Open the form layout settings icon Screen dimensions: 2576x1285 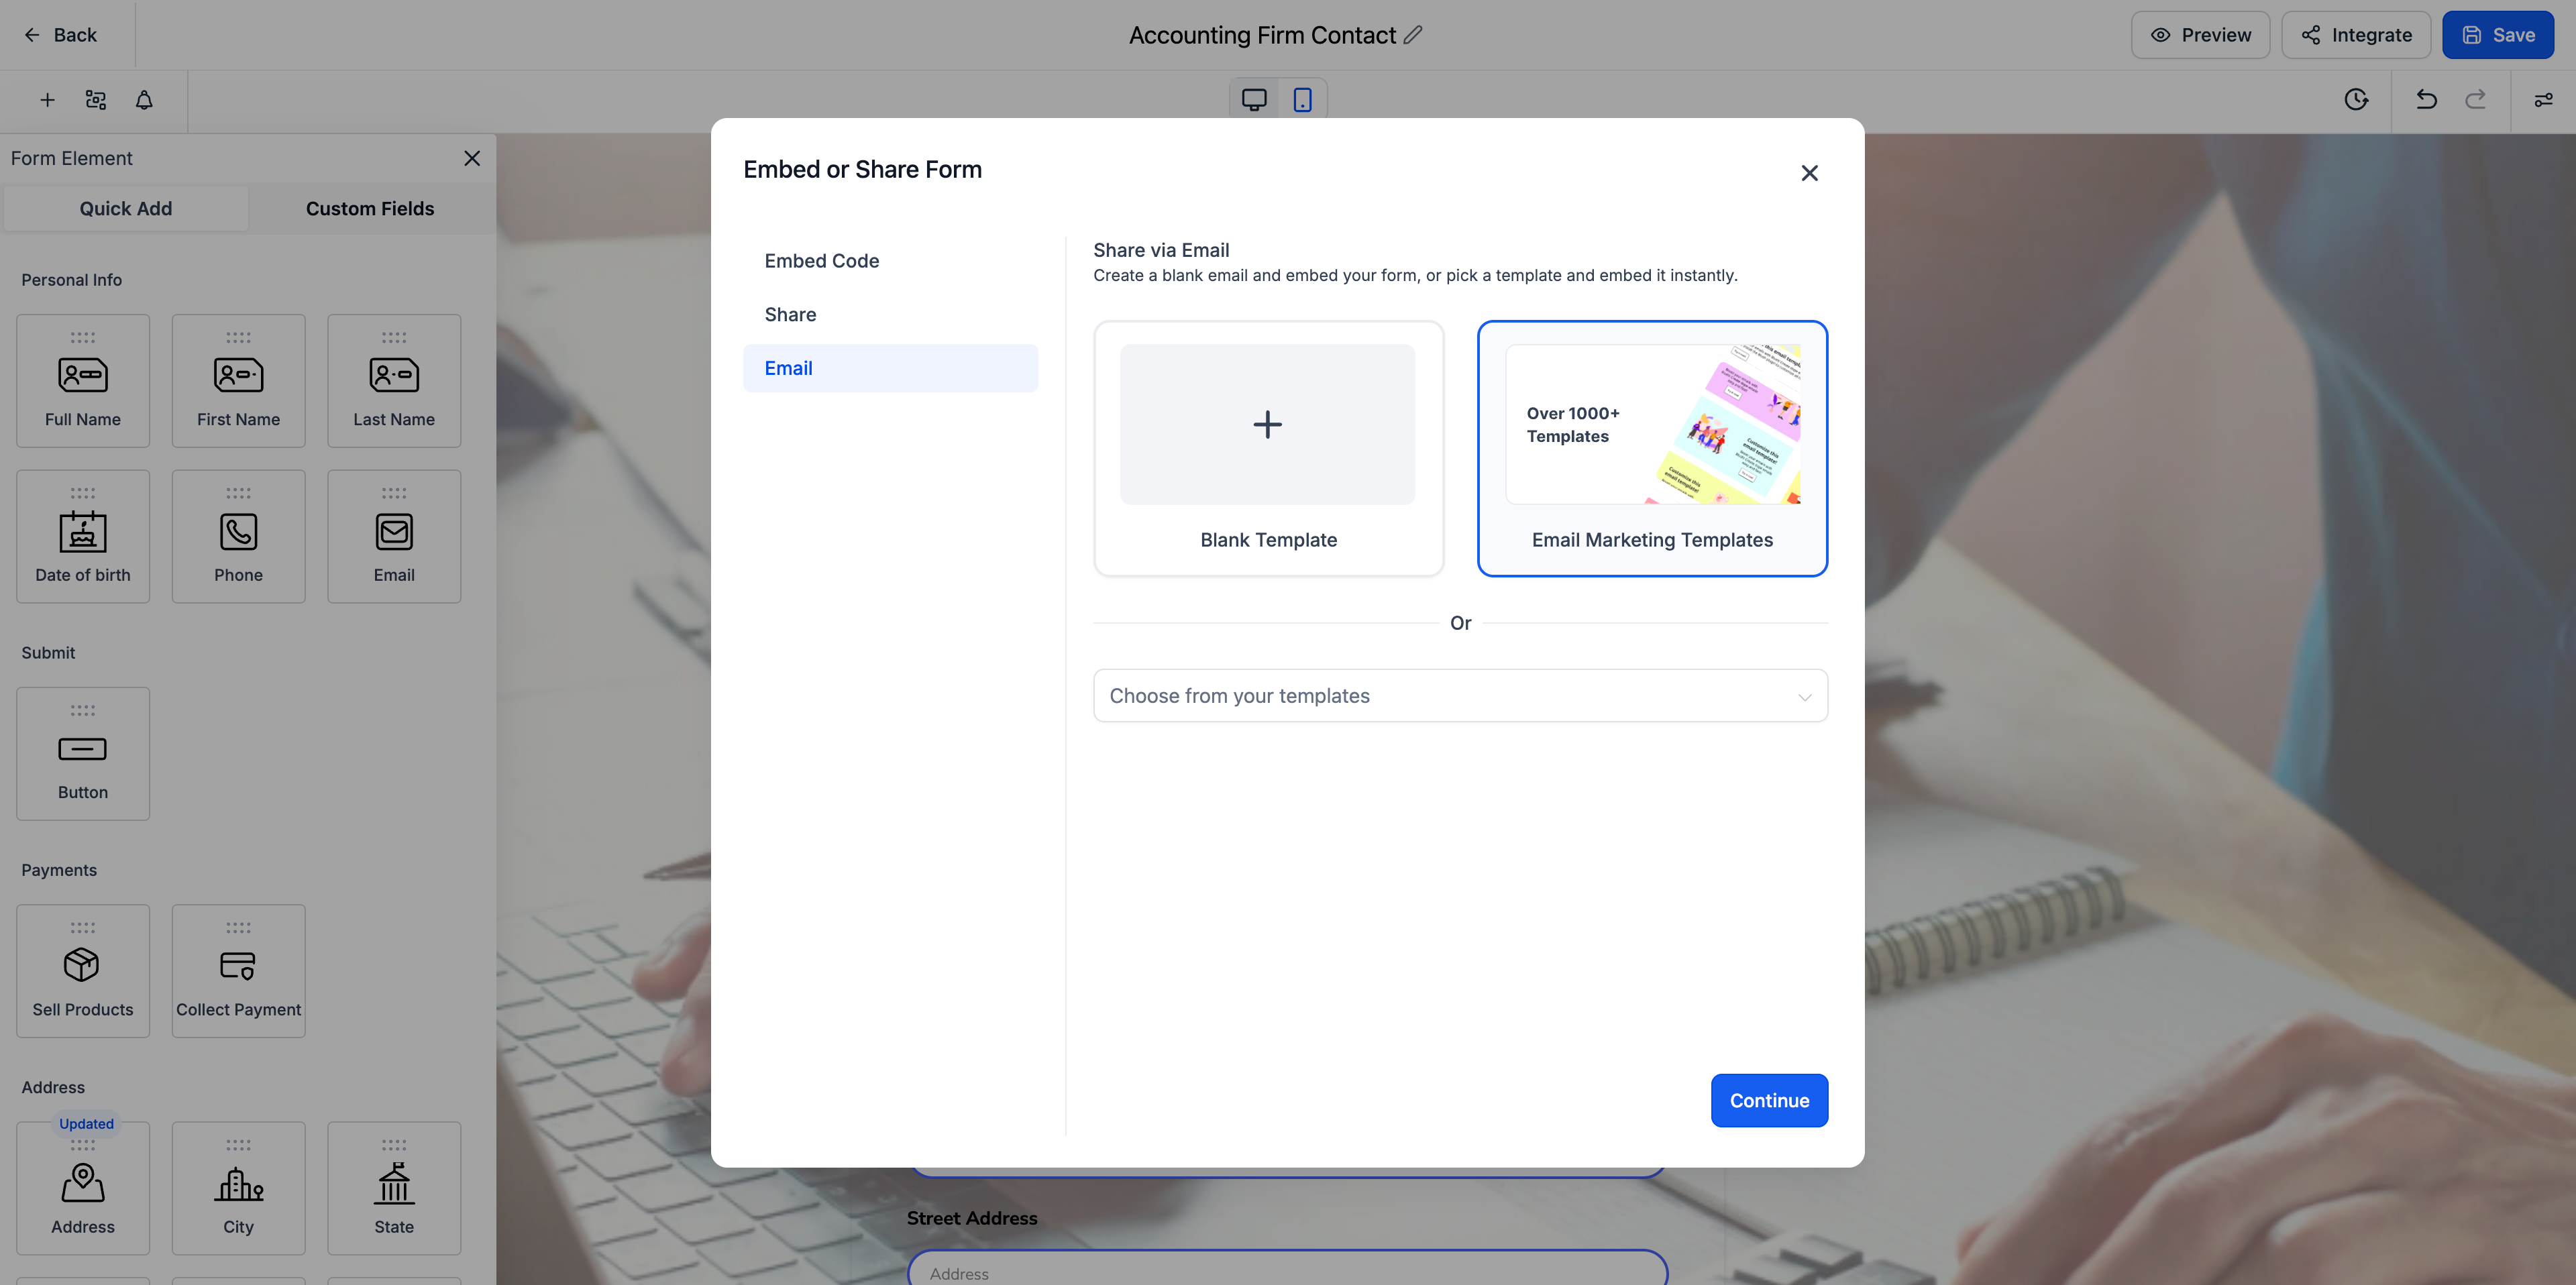(96, 100)
